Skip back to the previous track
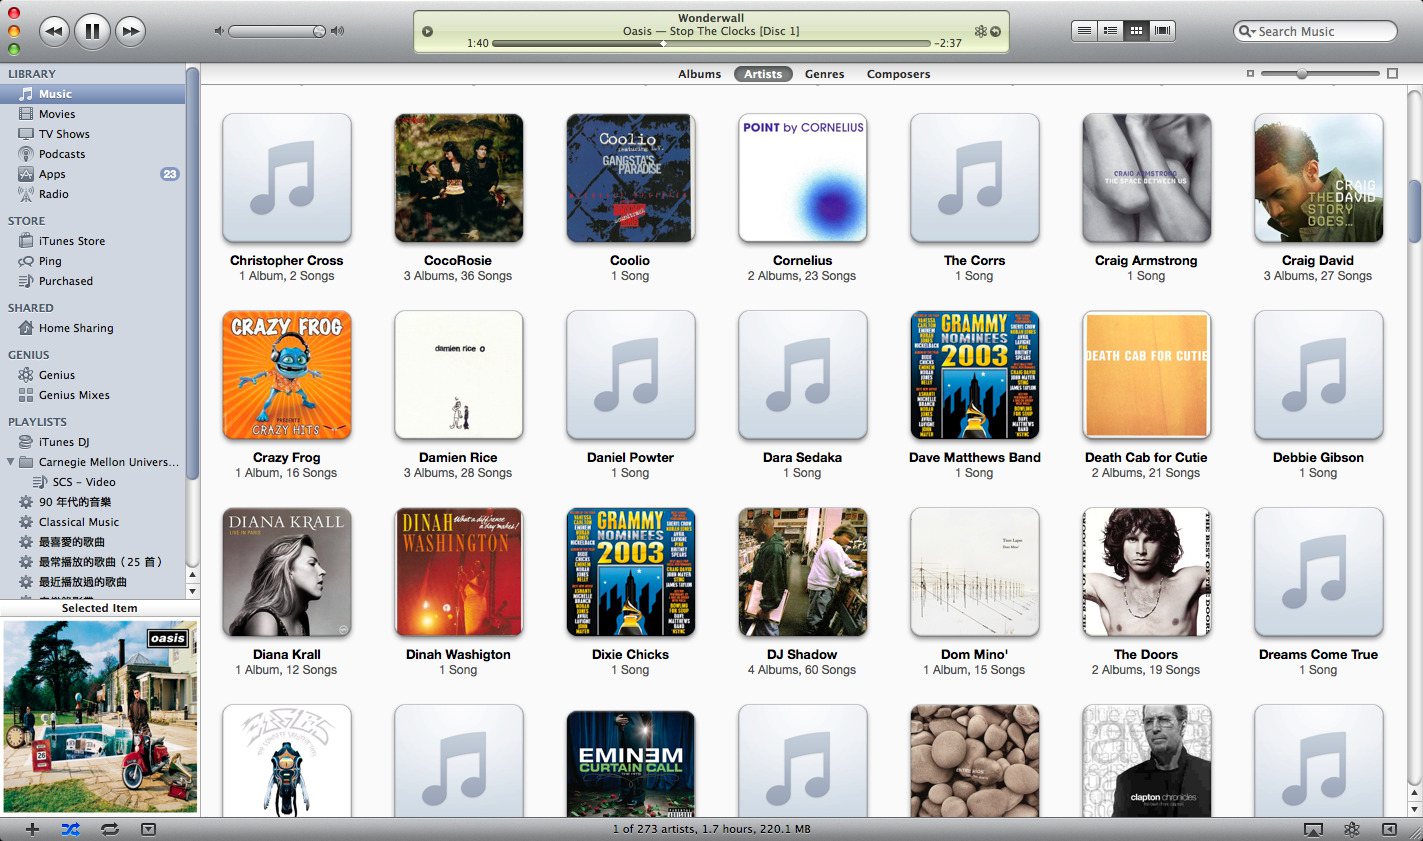The image size is (1423, 841). point(54,31)
